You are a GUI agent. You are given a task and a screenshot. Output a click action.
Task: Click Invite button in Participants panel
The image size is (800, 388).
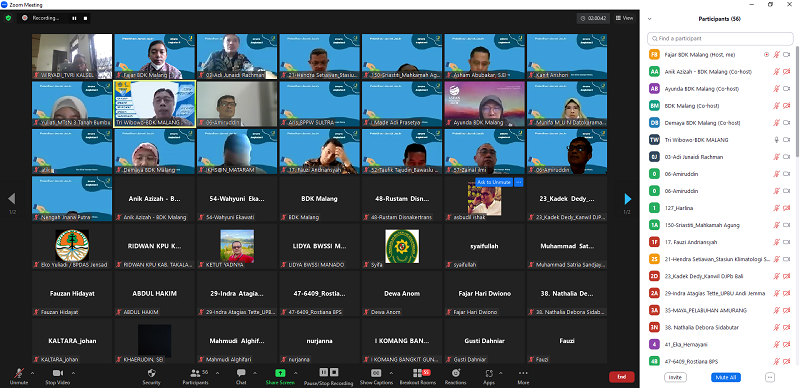click(x=675, y=377)
